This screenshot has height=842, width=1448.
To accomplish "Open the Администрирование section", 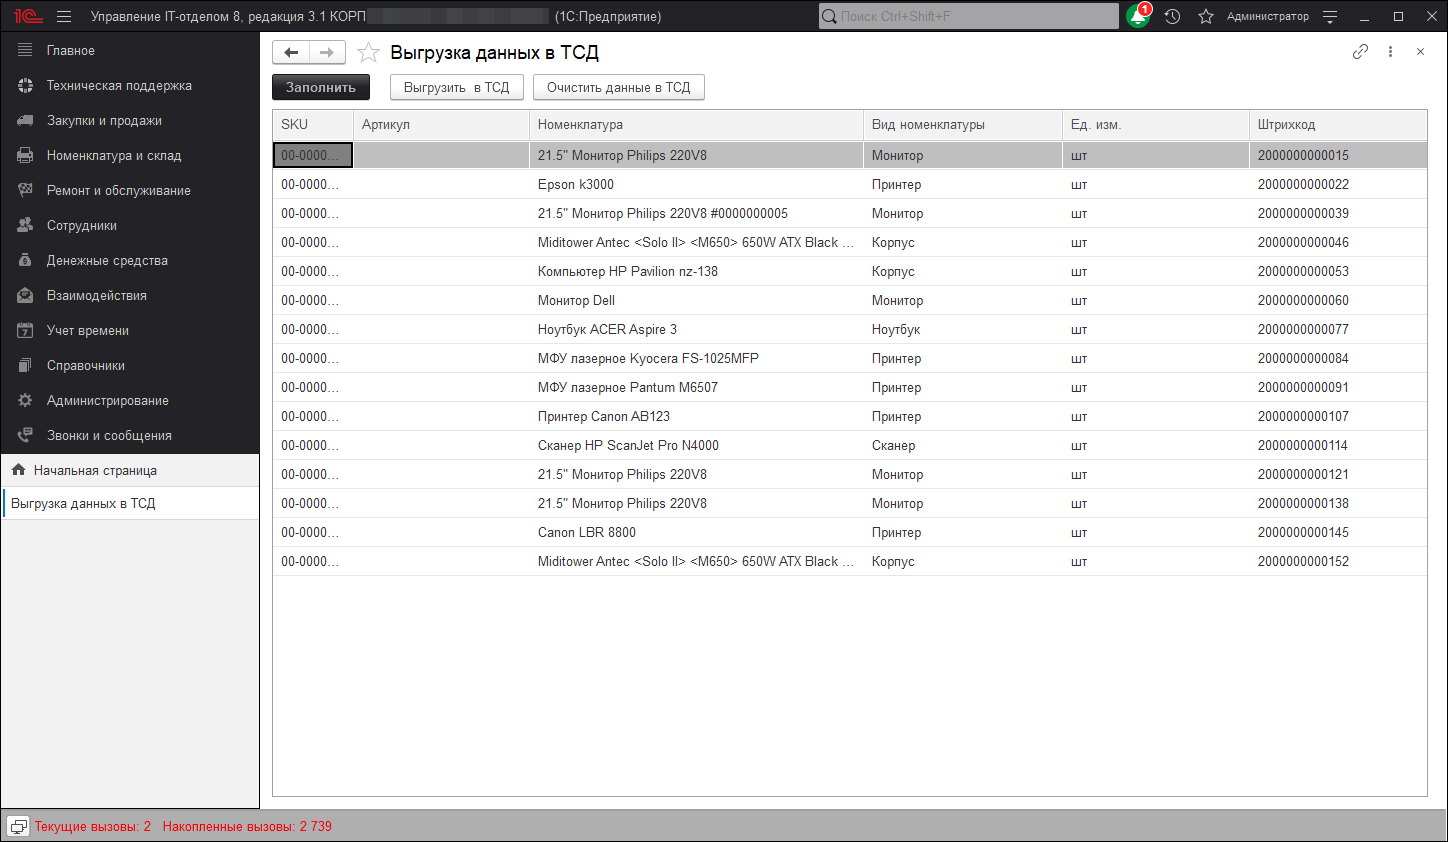I will tap(107, 400).
